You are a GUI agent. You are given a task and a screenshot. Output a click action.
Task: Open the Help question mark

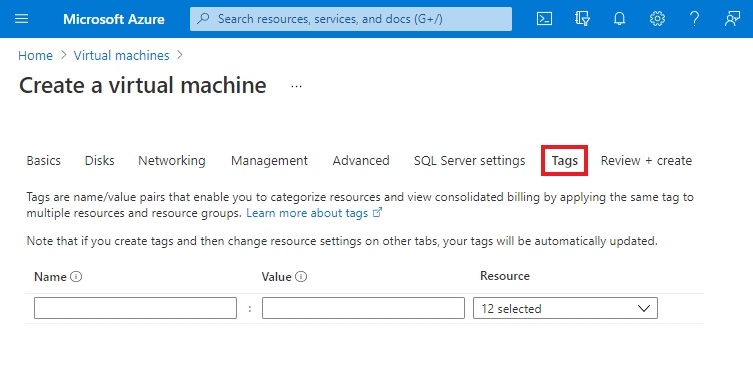click(x=694, y=19)
